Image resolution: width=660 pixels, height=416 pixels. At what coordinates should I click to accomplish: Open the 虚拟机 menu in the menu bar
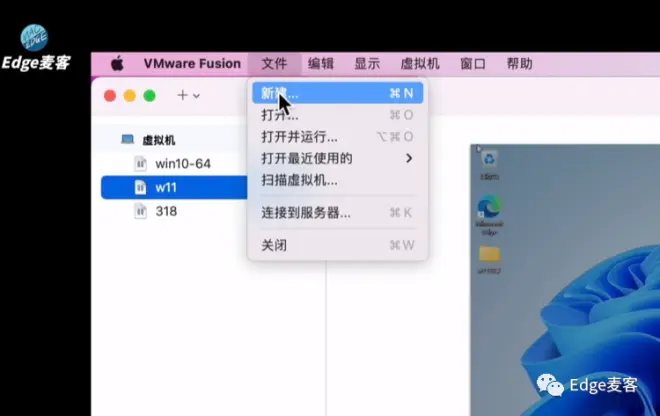coord(420,64)
